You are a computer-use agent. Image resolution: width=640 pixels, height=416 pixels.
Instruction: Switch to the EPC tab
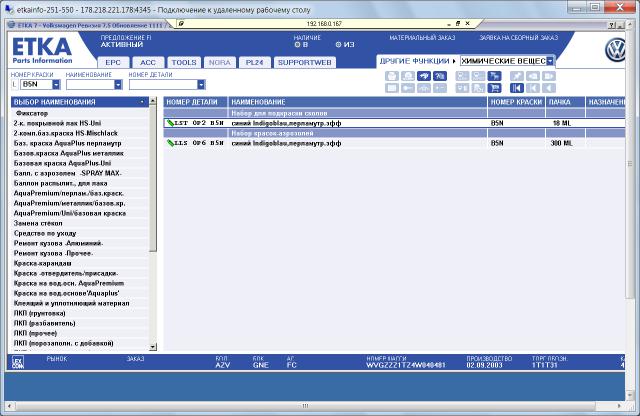point(113,62)
